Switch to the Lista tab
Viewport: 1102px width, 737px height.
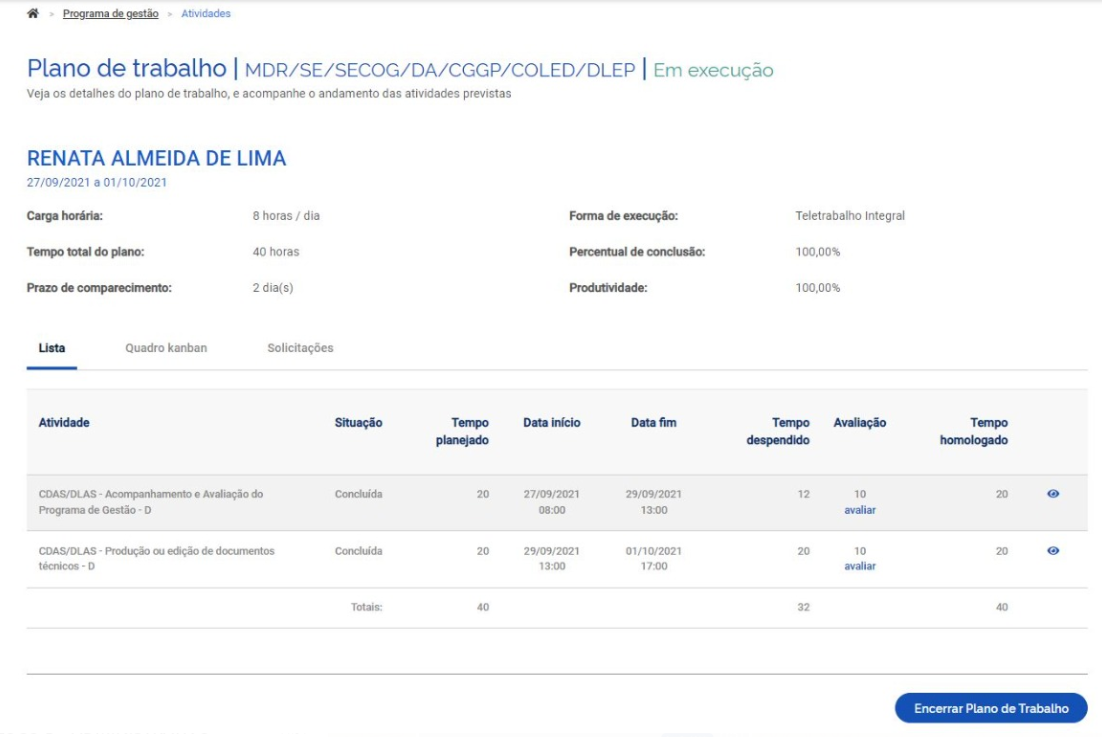pos(52,348)
